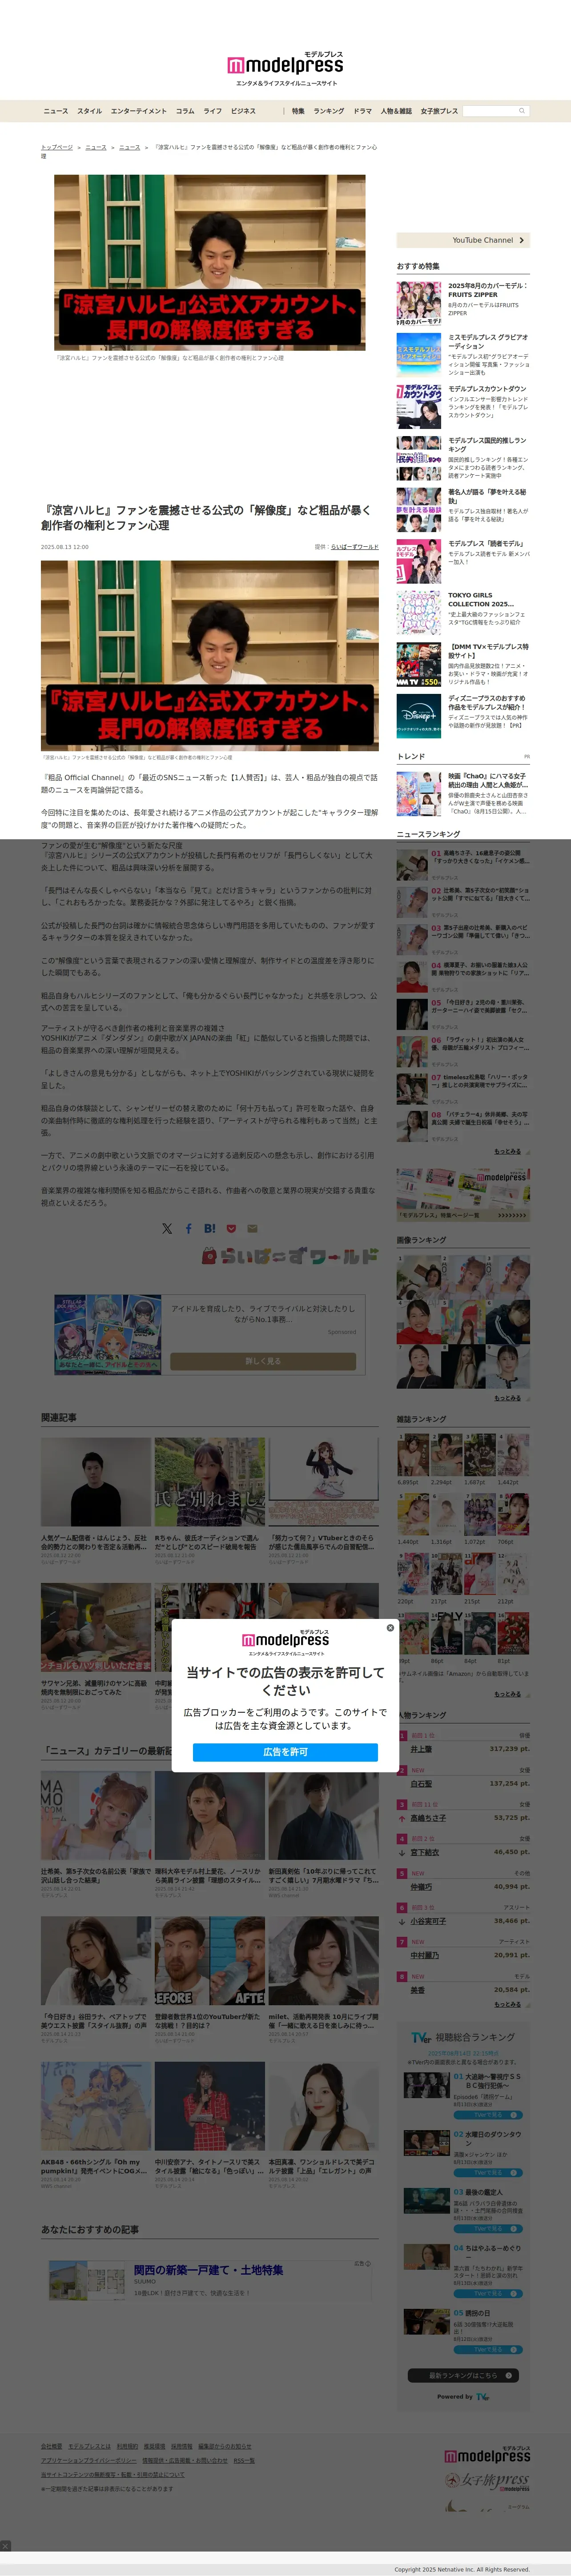The width and height of the screenshot is (571, 2576).
Task: Share article on X (Twitter) icon
Action: (x=167, y=1228)
